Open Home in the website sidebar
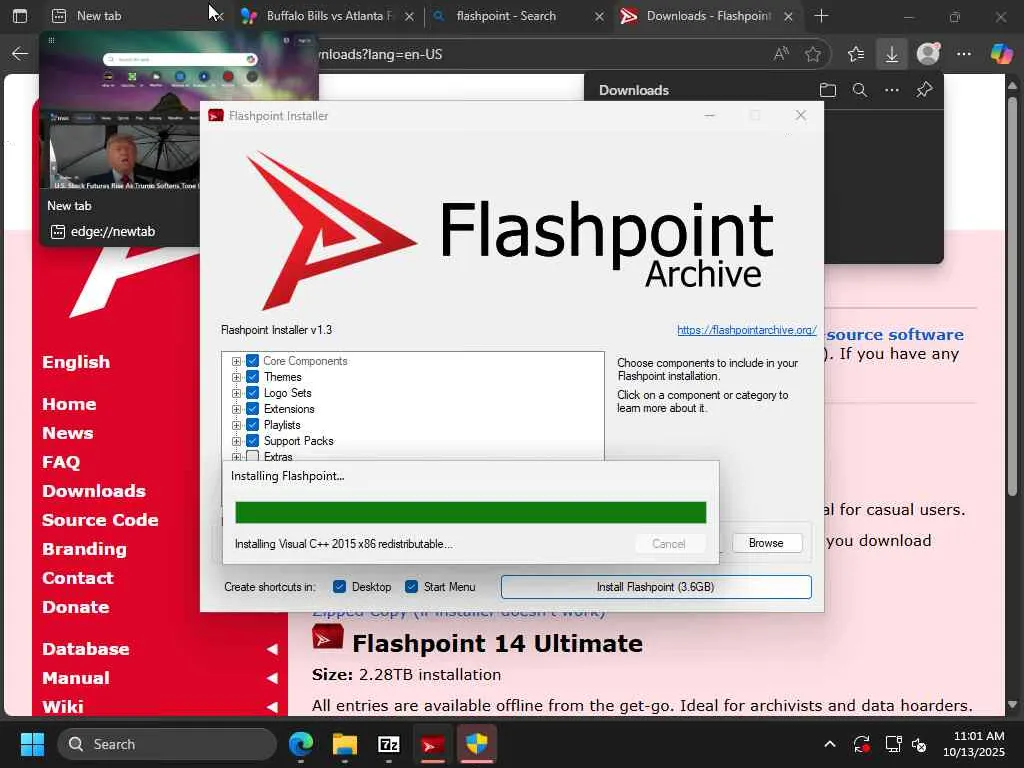Screen dimensions: 1024x768 (x=69, y=404)
